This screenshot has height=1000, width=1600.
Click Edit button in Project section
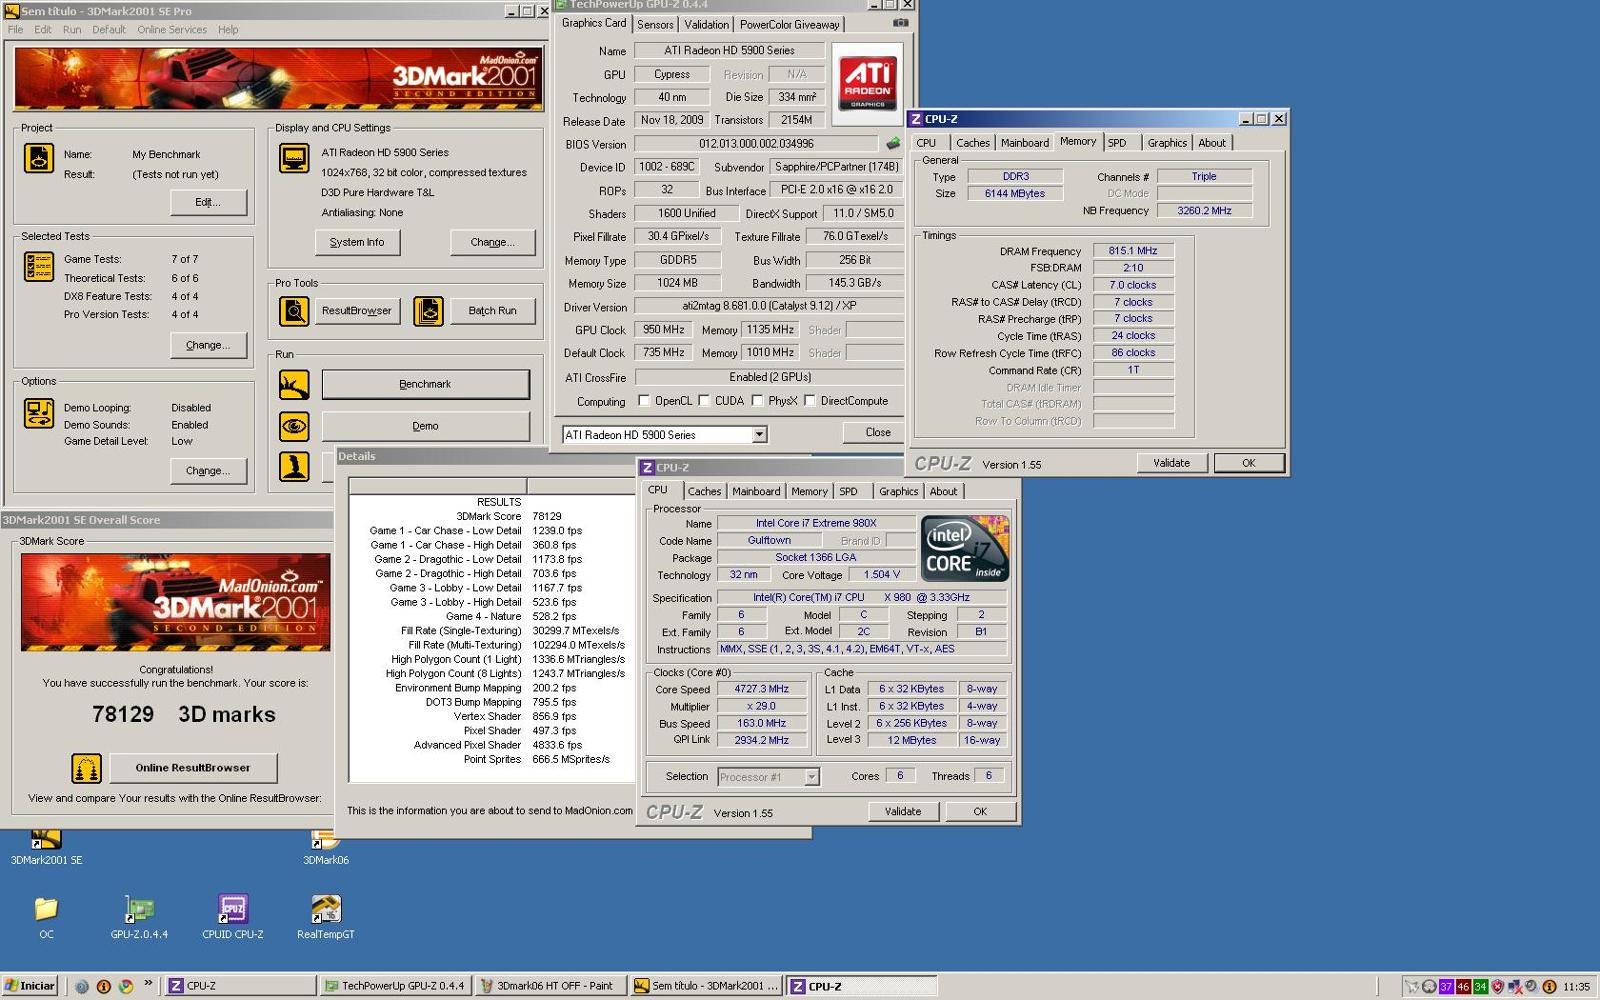click(x=208, y=202)
